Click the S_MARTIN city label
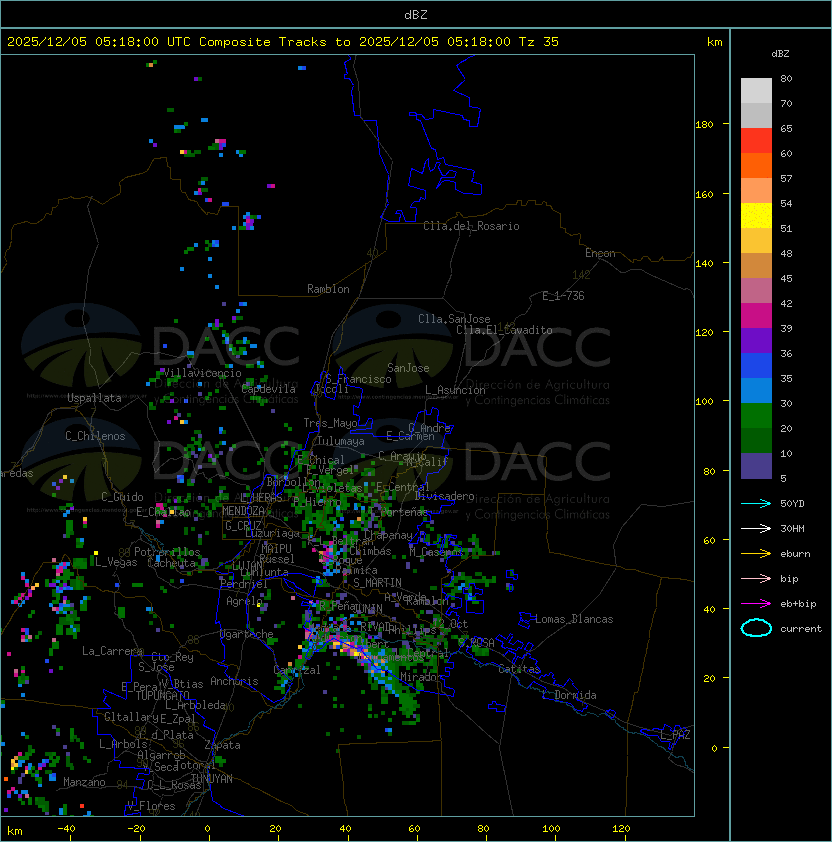Viewport: 832px width, 842px height. click(x=377, y=583)
